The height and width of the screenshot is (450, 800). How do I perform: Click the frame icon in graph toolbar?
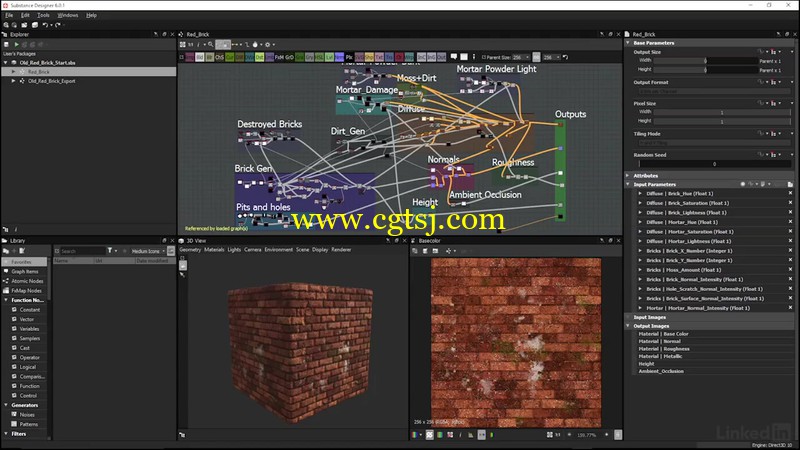pos(464,57)
